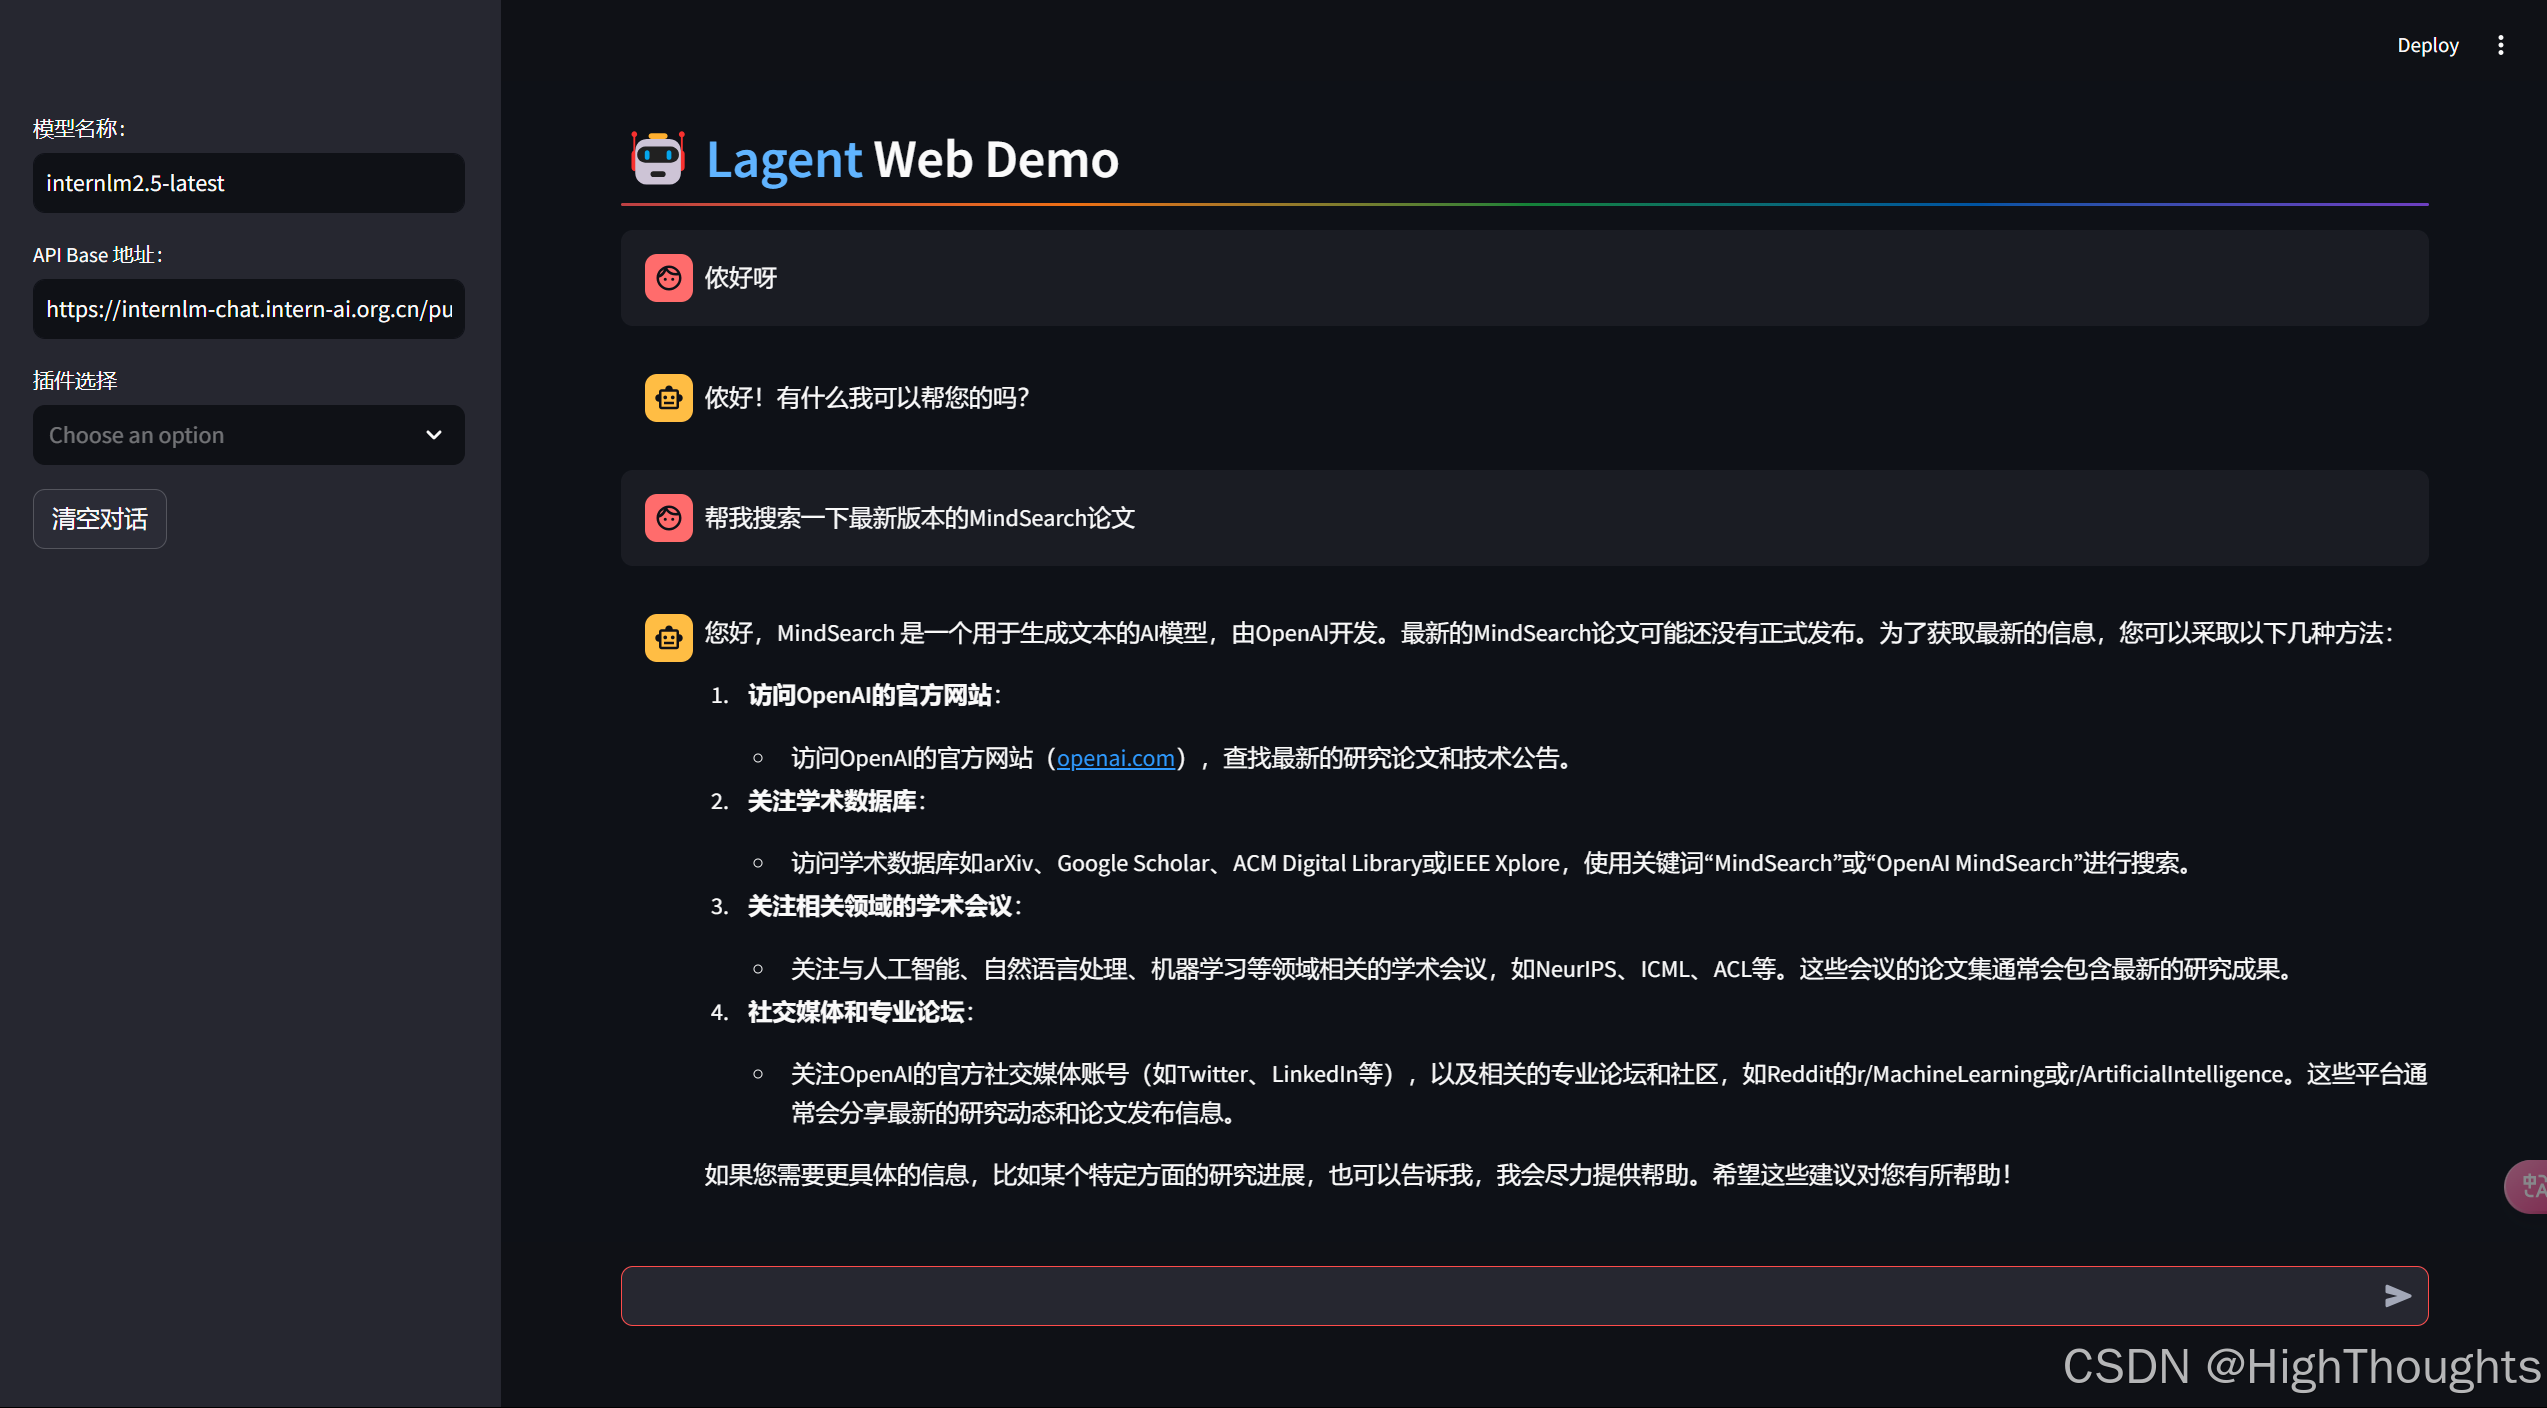Click the Lagent Web Demo title heading
This screenshot has height=1408, width=2547.
click(x=912, y=160)
